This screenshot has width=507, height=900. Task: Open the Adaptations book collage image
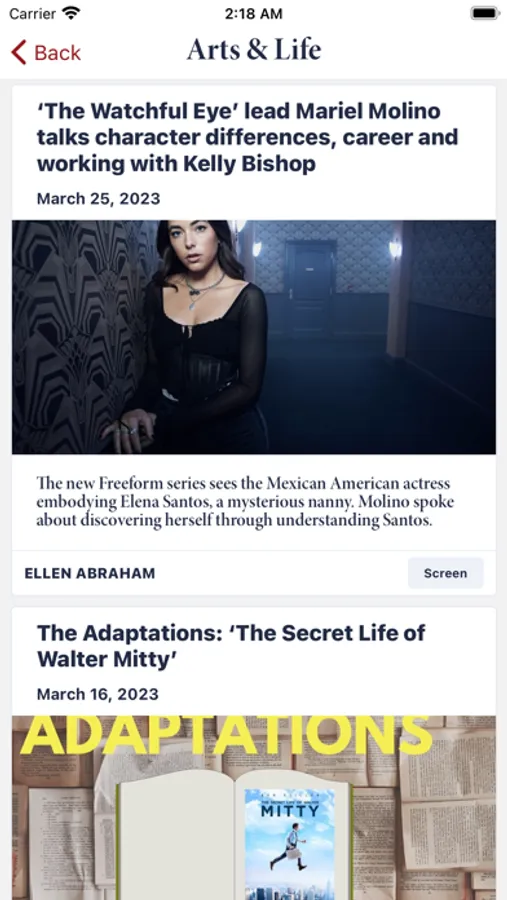254,808
